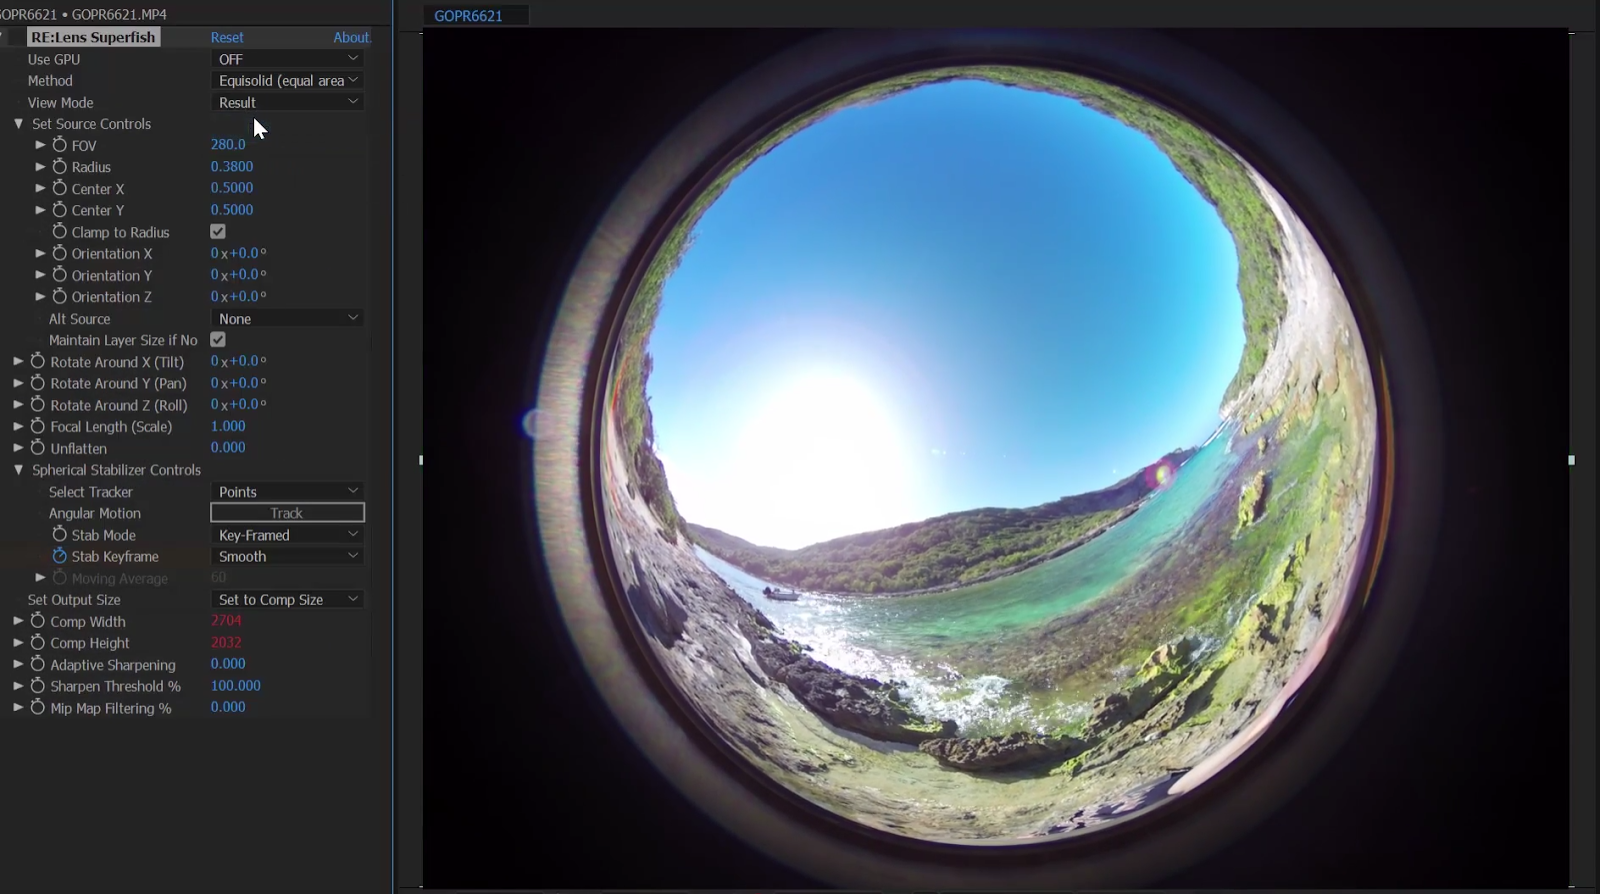Screen dimensions: 1600x894
Task: Toggle Rotate Around Z (Roll) stopwatch
Action: coord(38,404)
